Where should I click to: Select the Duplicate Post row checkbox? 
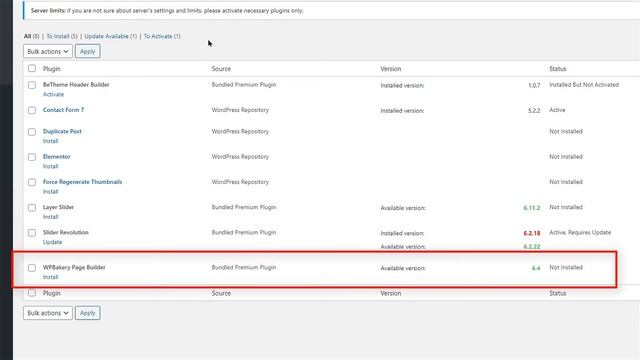32,132
